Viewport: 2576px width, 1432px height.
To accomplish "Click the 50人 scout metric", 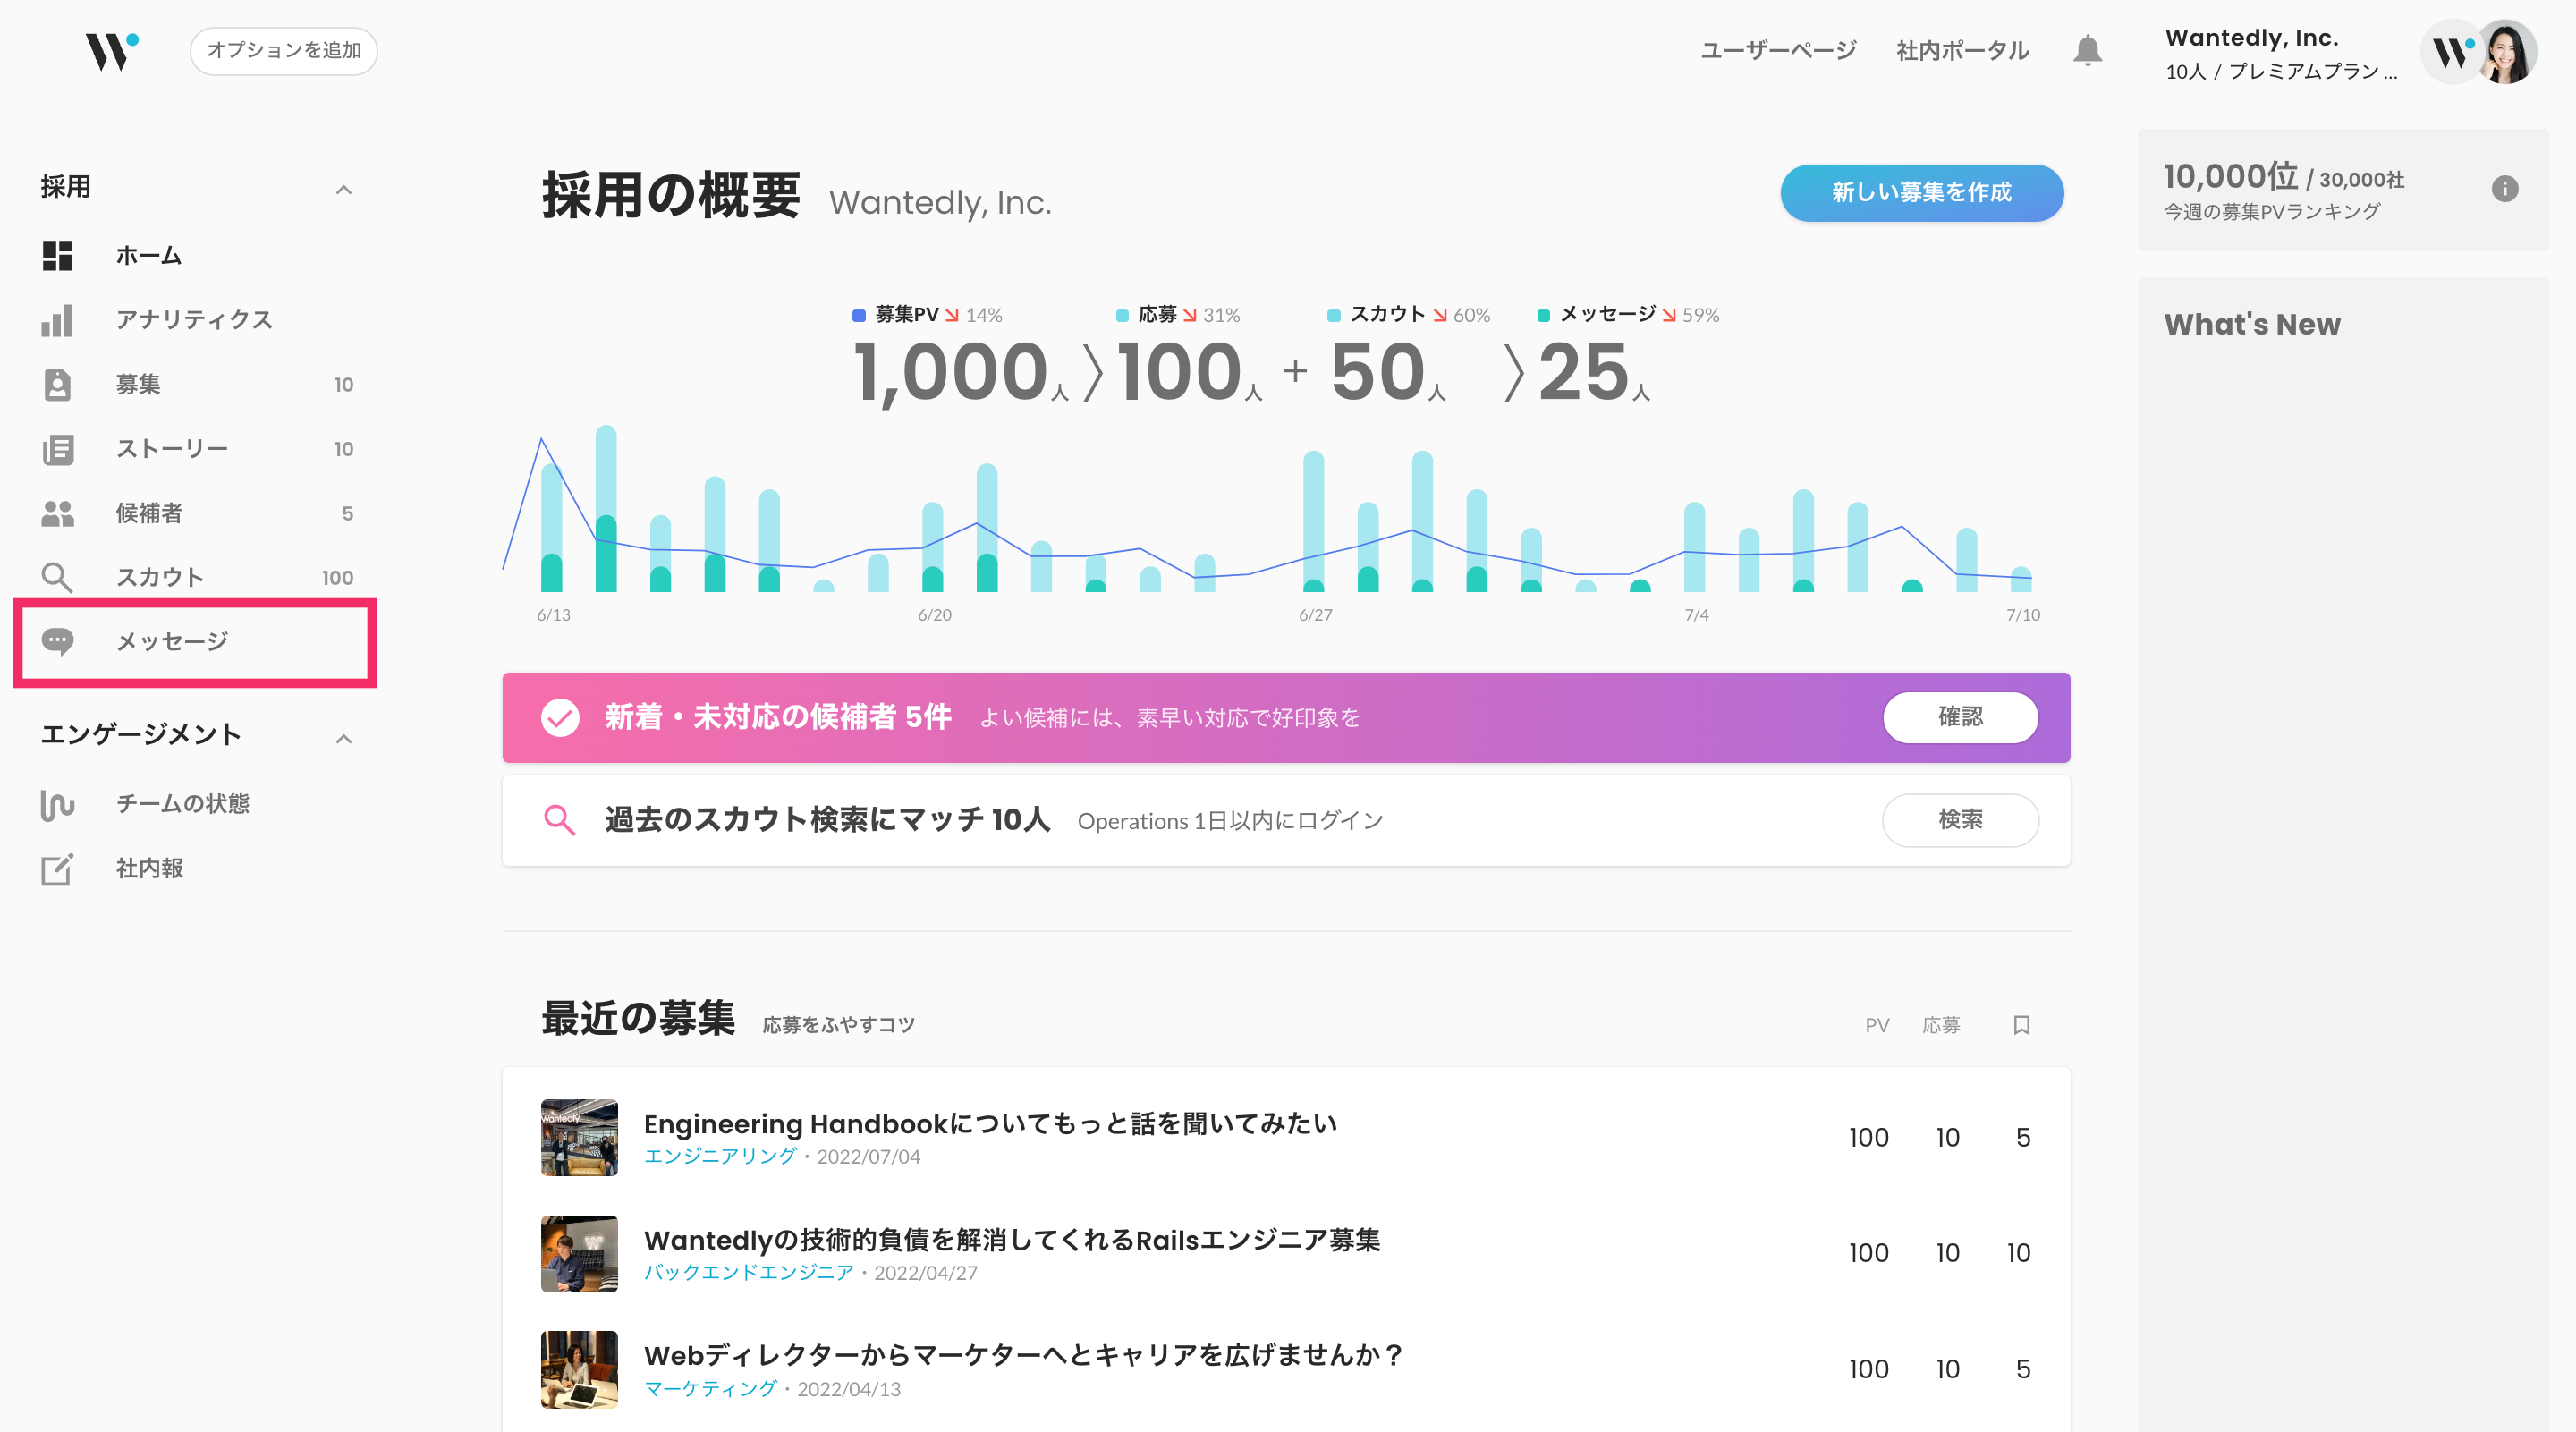I will [x=1387, y=372].
